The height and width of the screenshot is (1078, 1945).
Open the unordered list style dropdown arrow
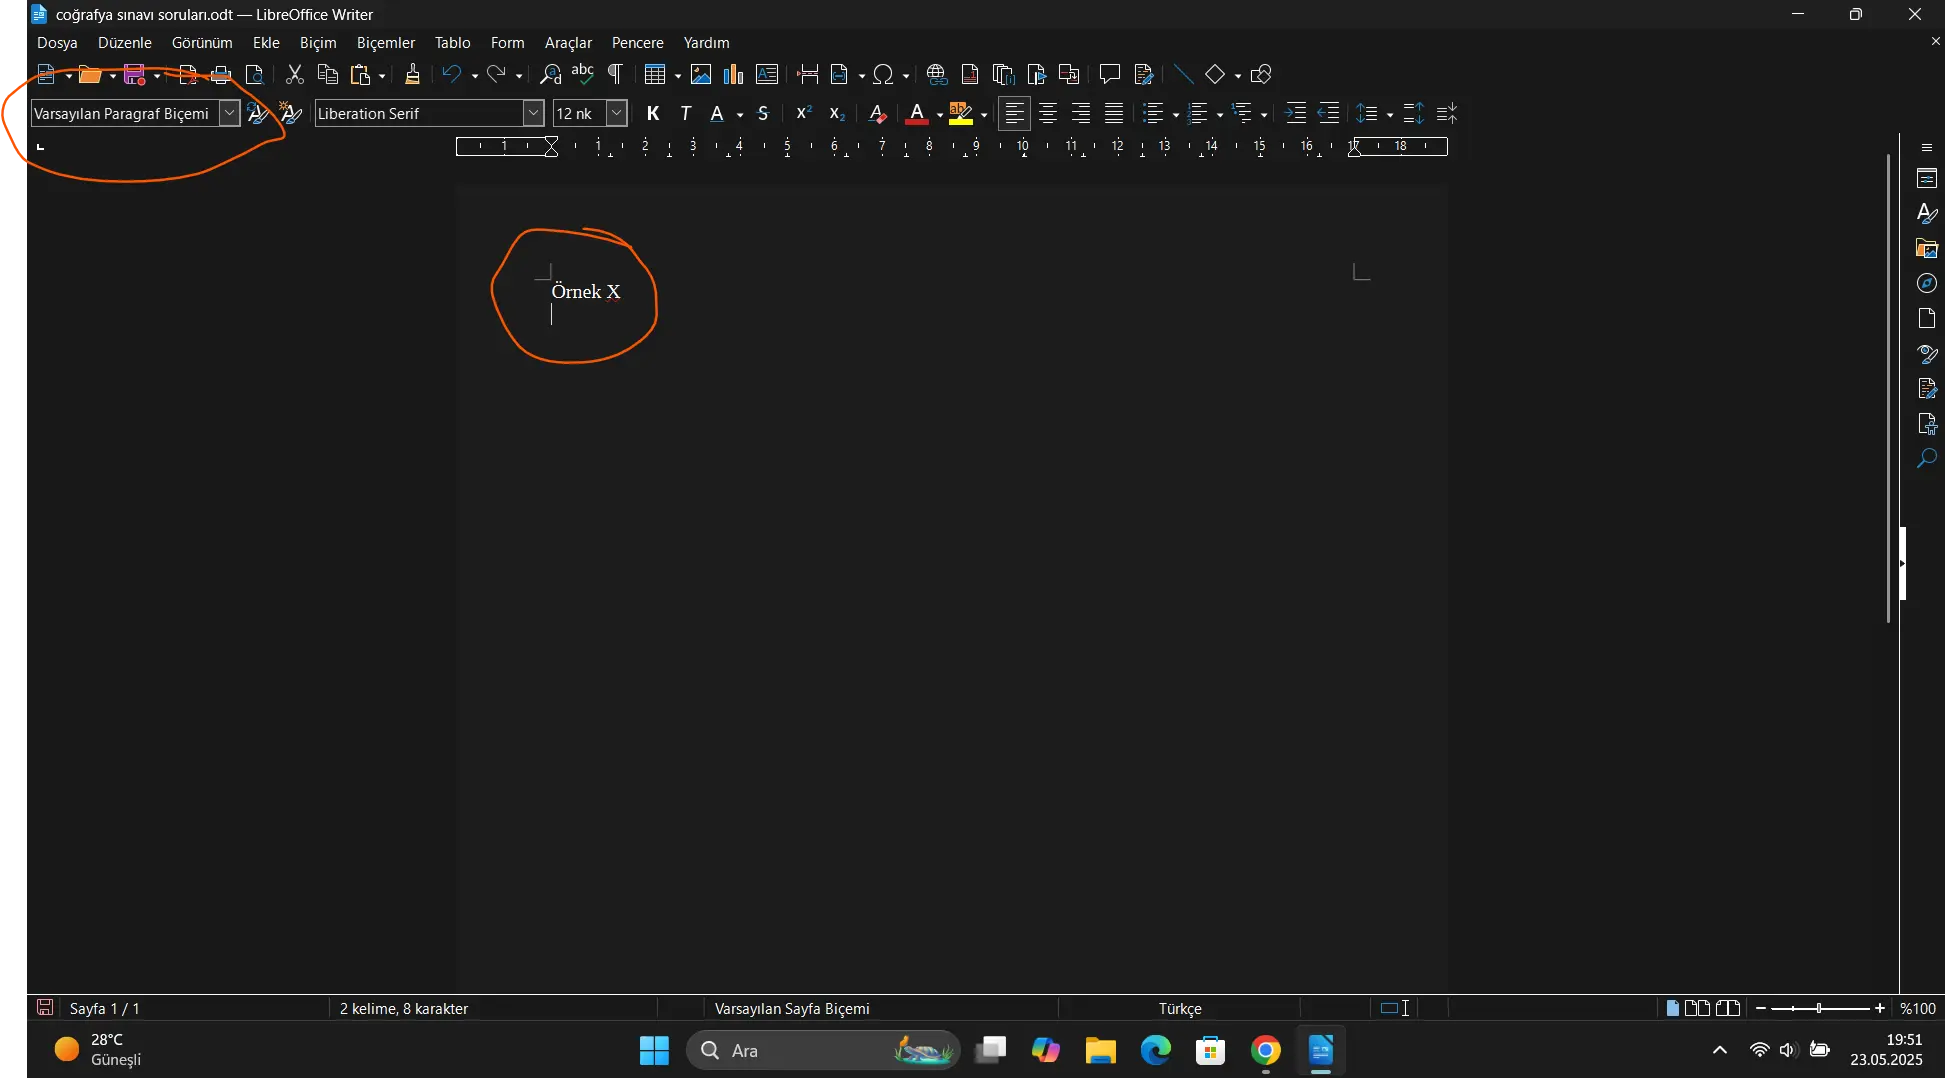pos(1175,114)
